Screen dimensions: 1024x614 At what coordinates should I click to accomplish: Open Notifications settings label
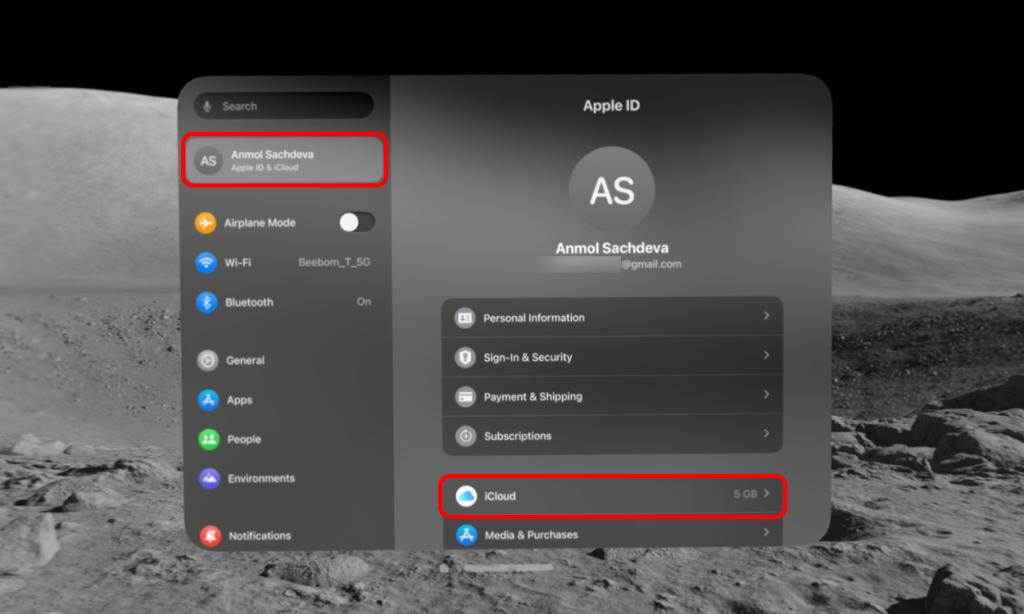coord(260,536)
